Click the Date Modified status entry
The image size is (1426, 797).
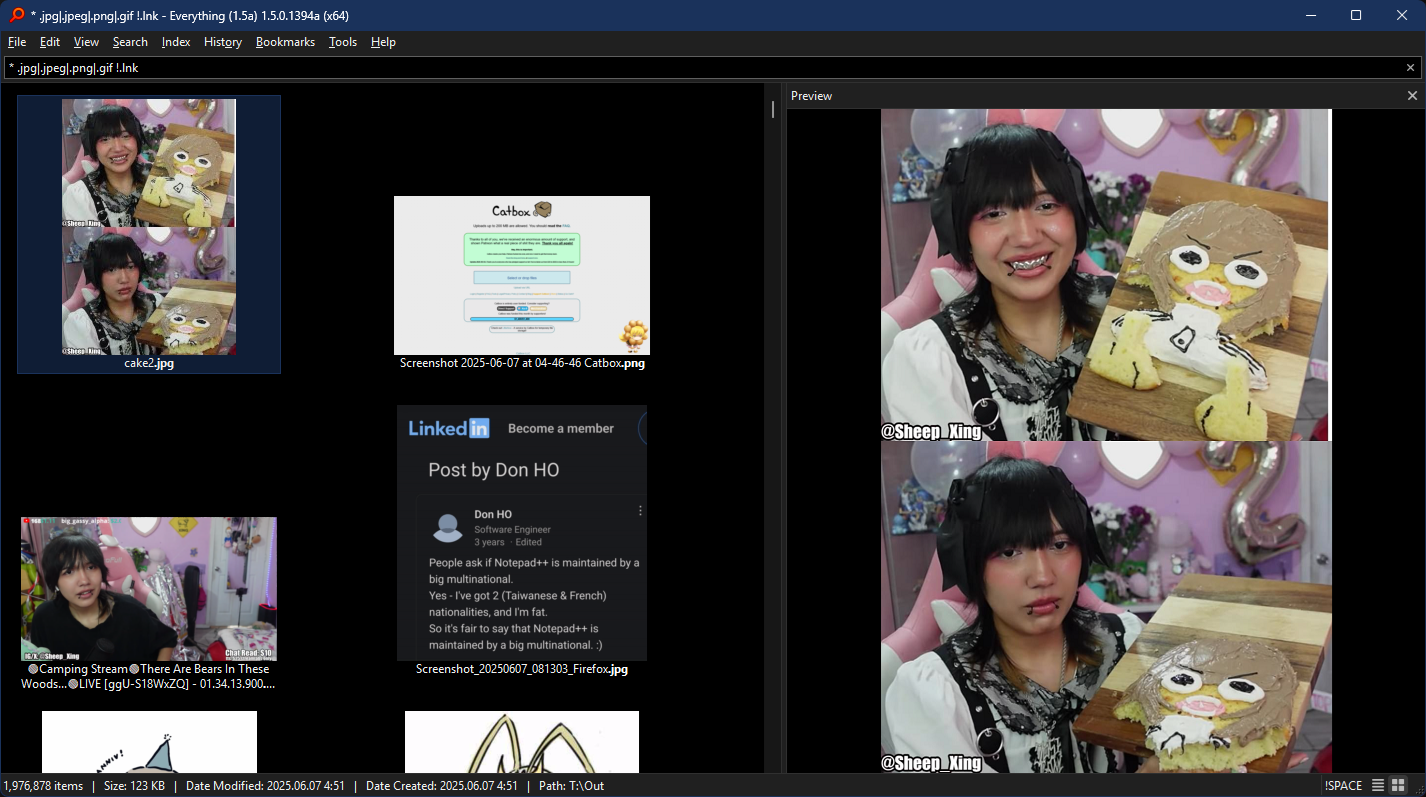click(265, 786)
